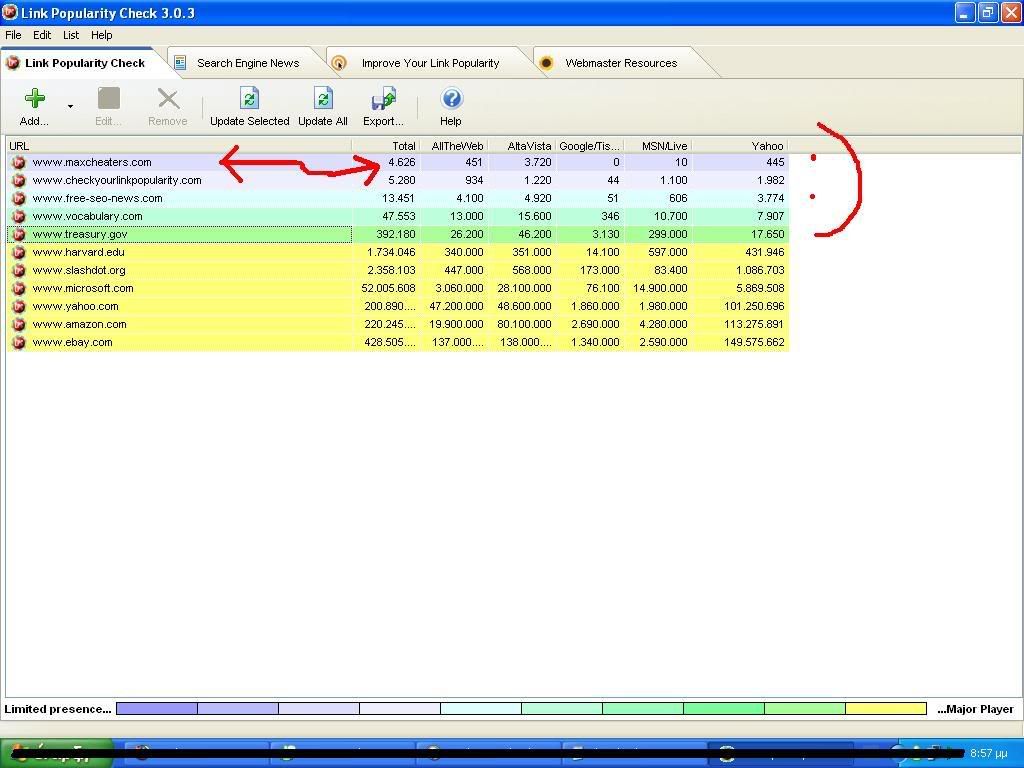Click the icon beside www.harvard.edu
This screenshot has height=768, width=1024.
coord(18,252)
